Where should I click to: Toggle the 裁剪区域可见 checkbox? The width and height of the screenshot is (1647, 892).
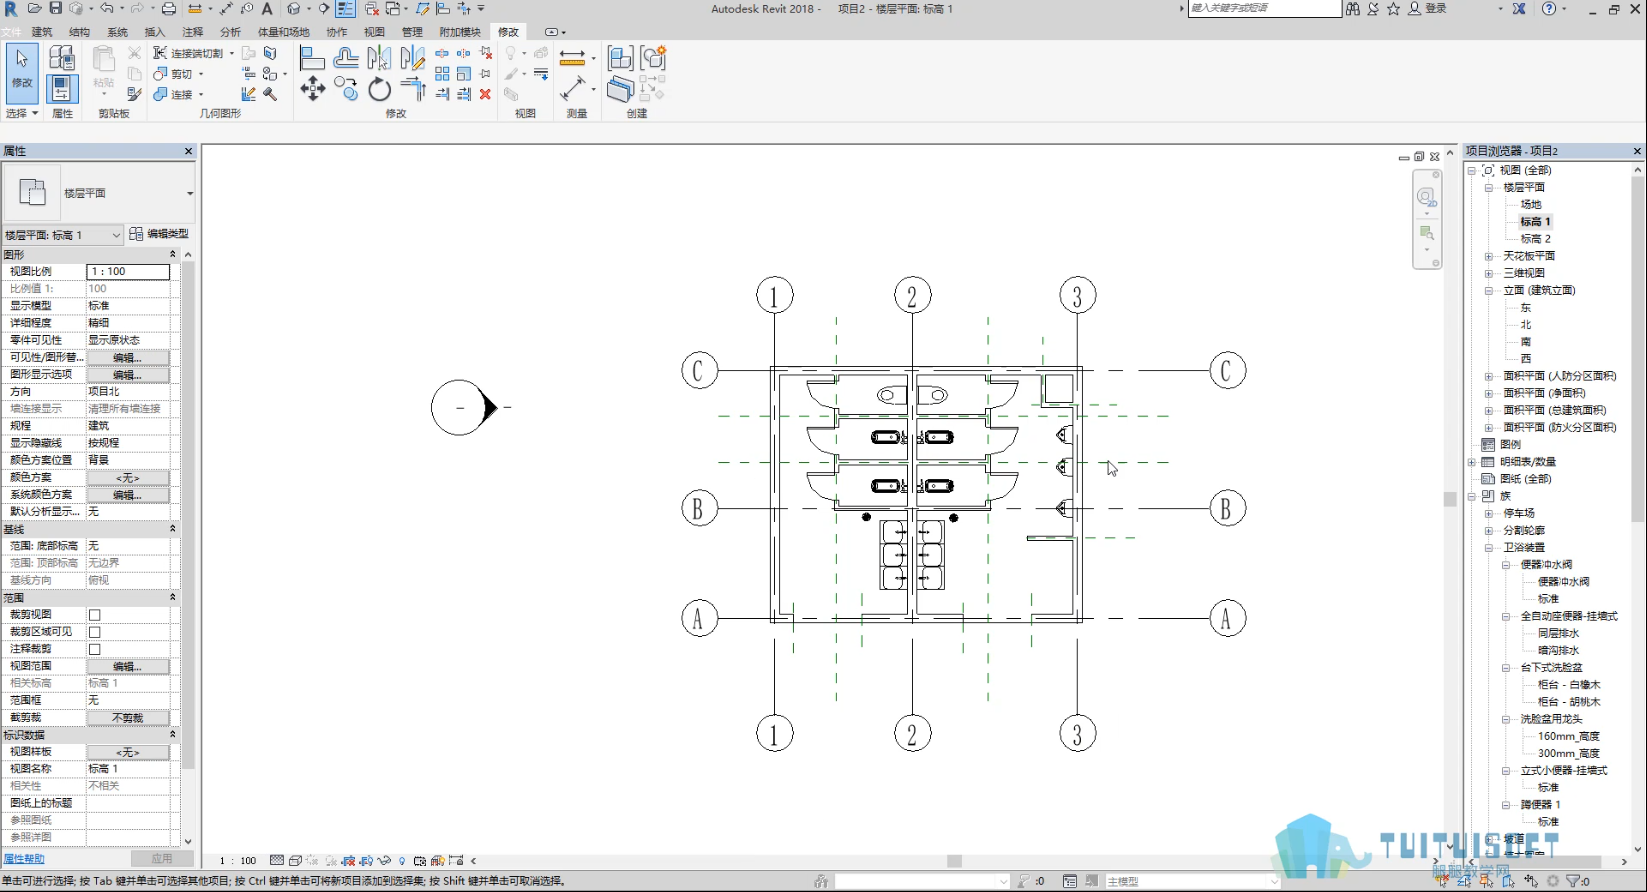[95, 632]
